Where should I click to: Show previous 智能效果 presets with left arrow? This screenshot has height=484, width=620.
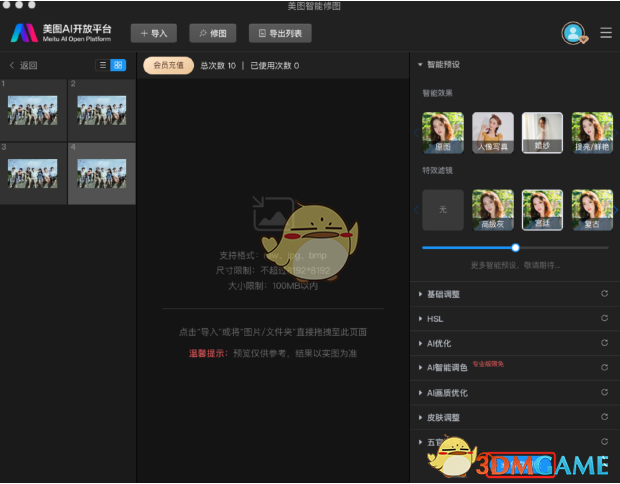tap(416, 133)
